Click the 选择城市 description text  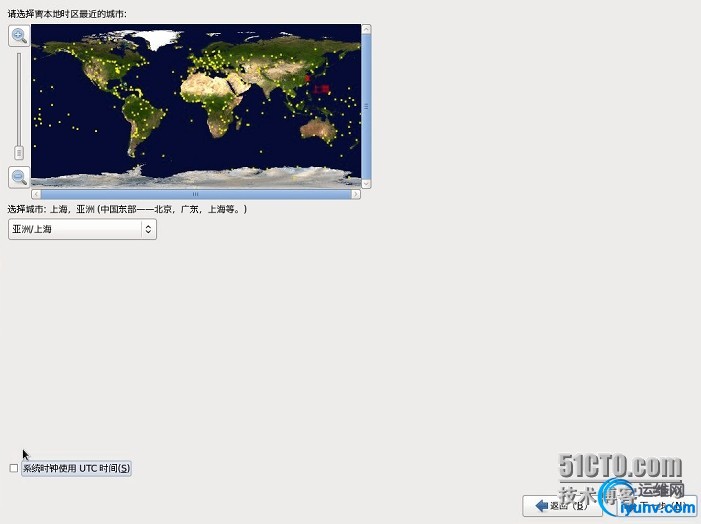point(127,209)
